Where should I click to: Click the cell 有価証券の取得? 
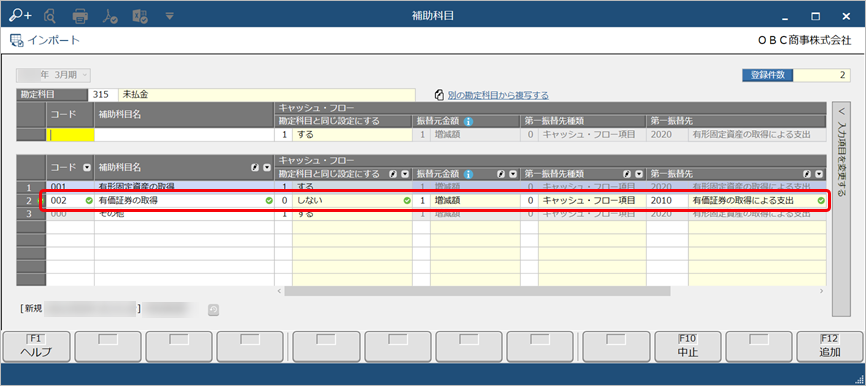184,201
